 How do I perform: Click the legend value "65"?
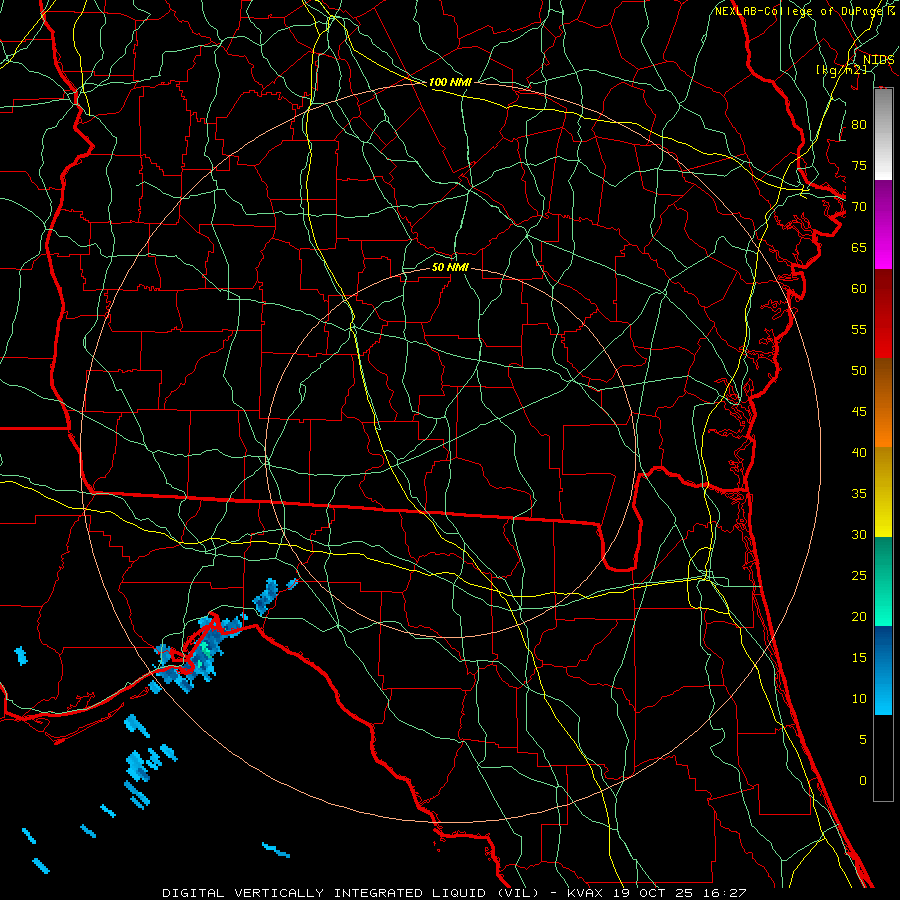pyautogui.click(x=859, y=247)
